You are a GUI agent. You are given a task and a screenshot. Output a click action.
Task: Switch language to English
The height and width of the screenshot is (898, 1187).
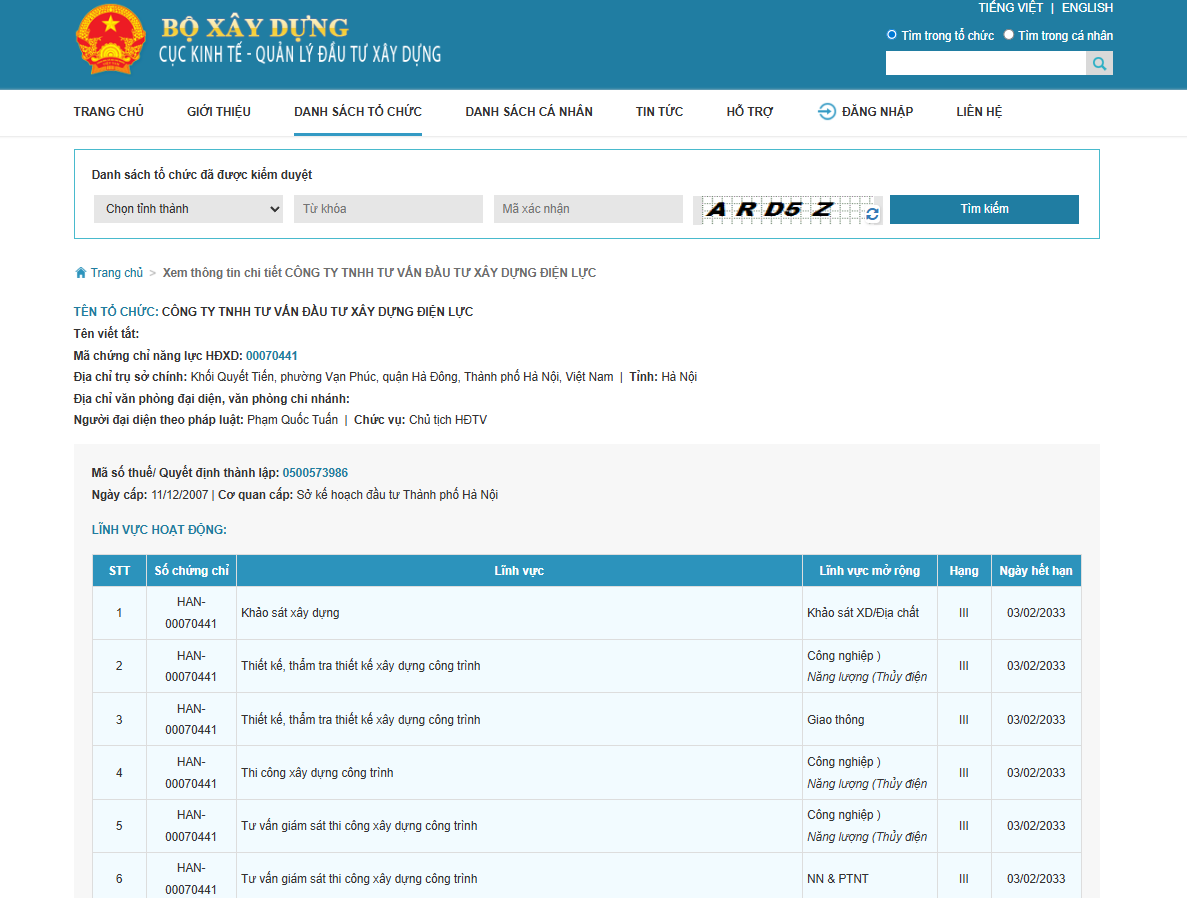pyautogui.click(x=1087, y=8)
